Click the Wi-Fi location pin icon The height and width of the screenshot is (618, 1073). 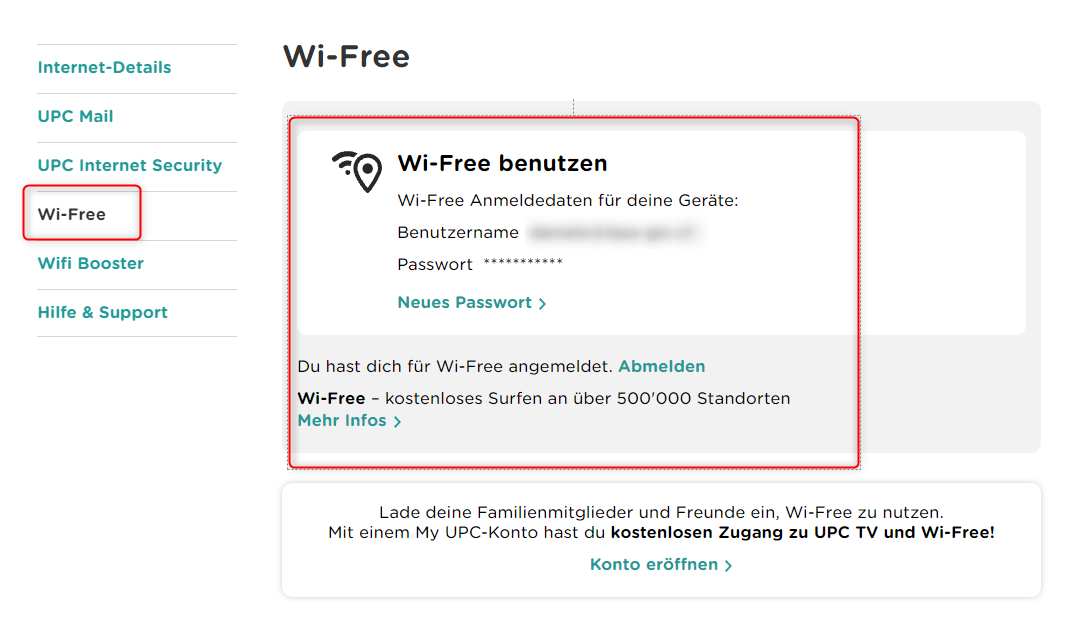coord(358,171)
